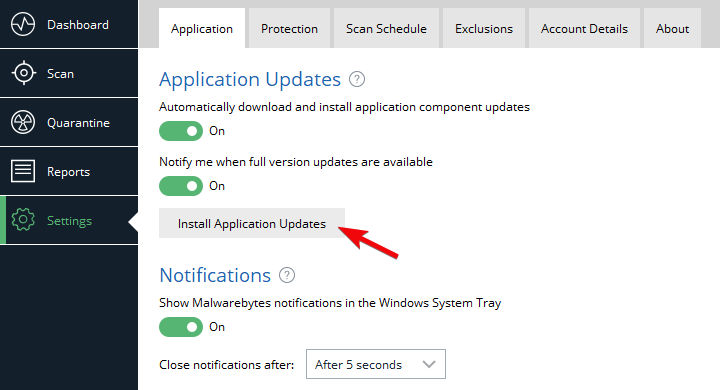
Task: Toggle automatic component updates off
Action: coord(181,131)
